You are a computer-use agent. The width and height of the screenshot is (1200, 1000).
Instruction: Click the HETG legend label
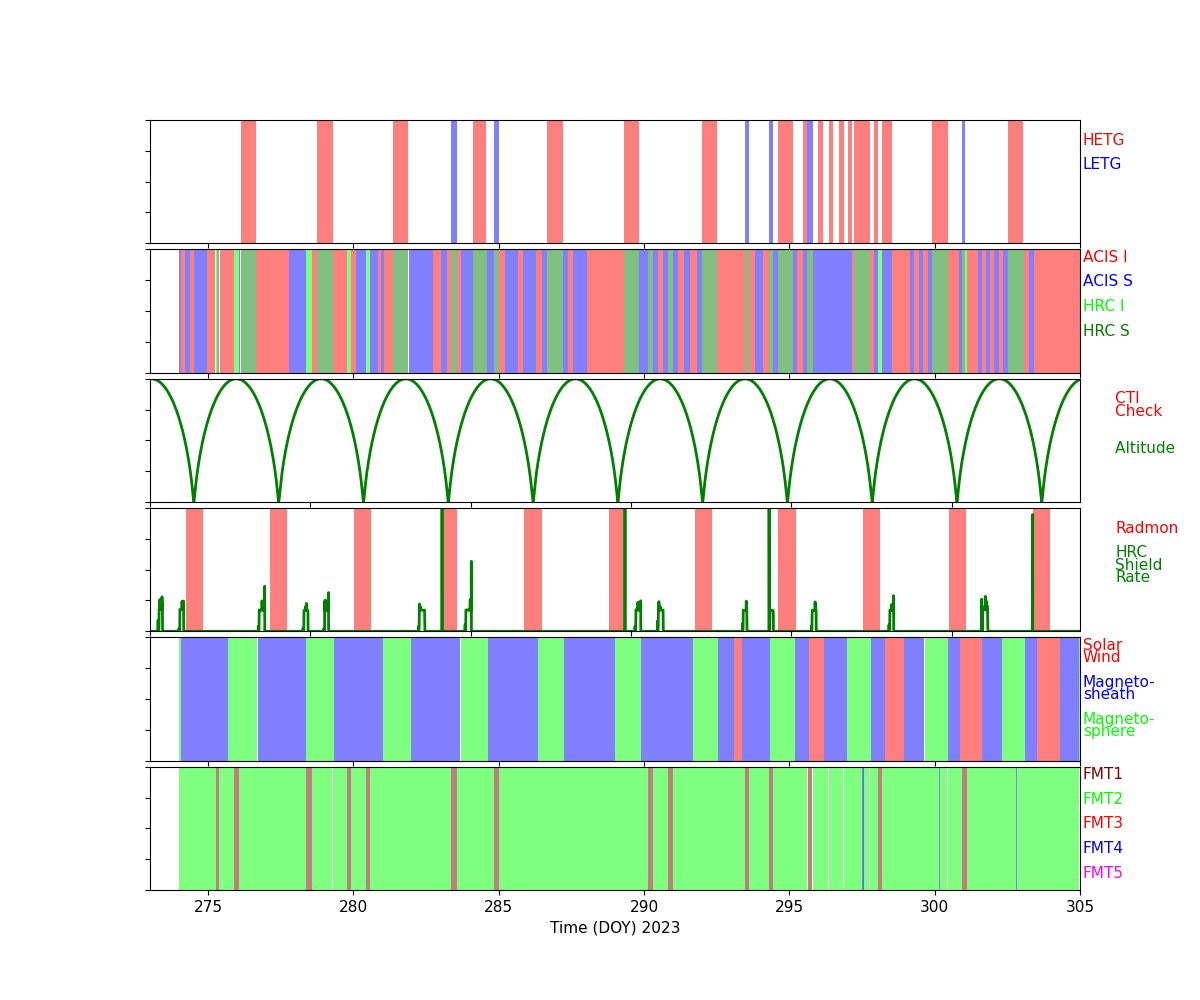[1103, 141]
